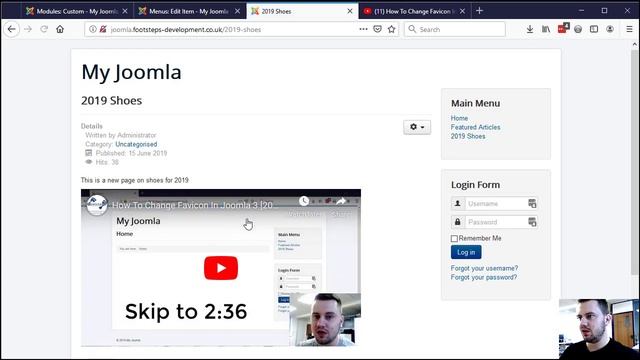The height and width of the screenshot is (360, 640).
Task: Click the My Joomla site title
Action: (x=131, y=72)
